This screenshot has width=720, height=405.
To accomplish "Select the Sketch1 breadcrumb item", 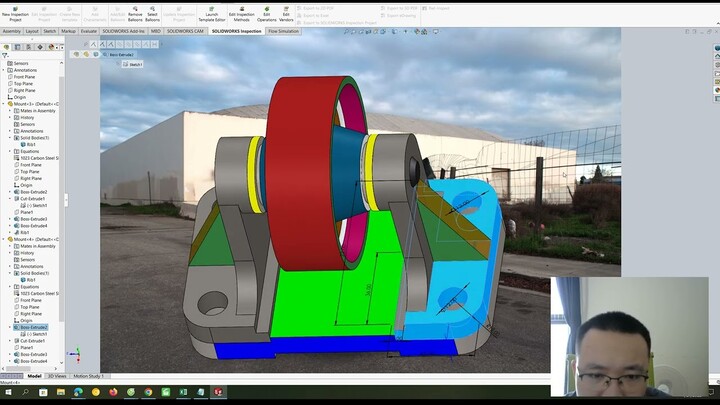I will tap(132, 64).
